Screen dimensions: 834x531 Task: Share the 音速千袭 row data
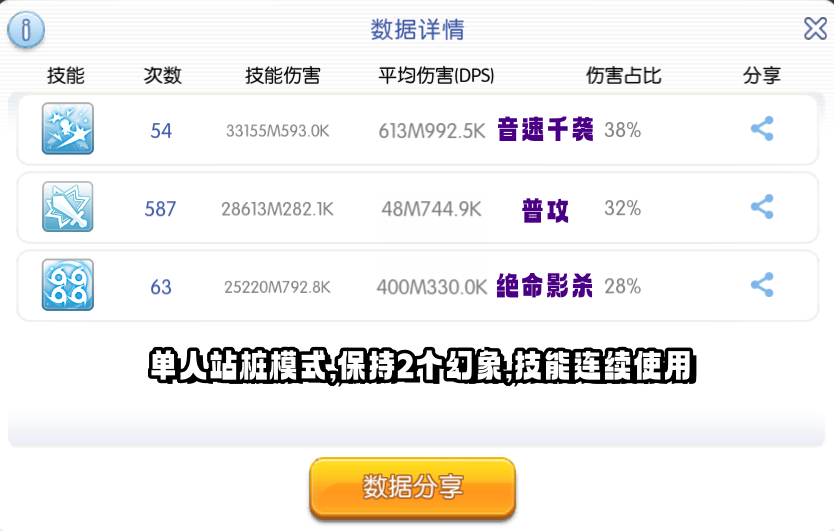coord(762,129)
